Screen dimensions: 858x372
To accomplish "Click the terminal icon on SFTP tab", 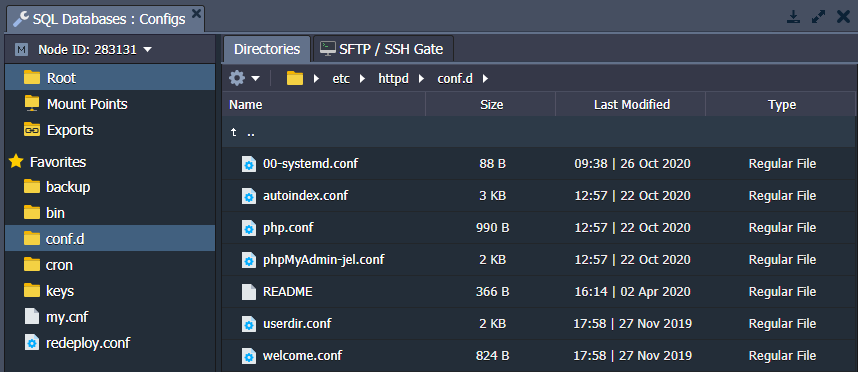I will tap(328, 49).
